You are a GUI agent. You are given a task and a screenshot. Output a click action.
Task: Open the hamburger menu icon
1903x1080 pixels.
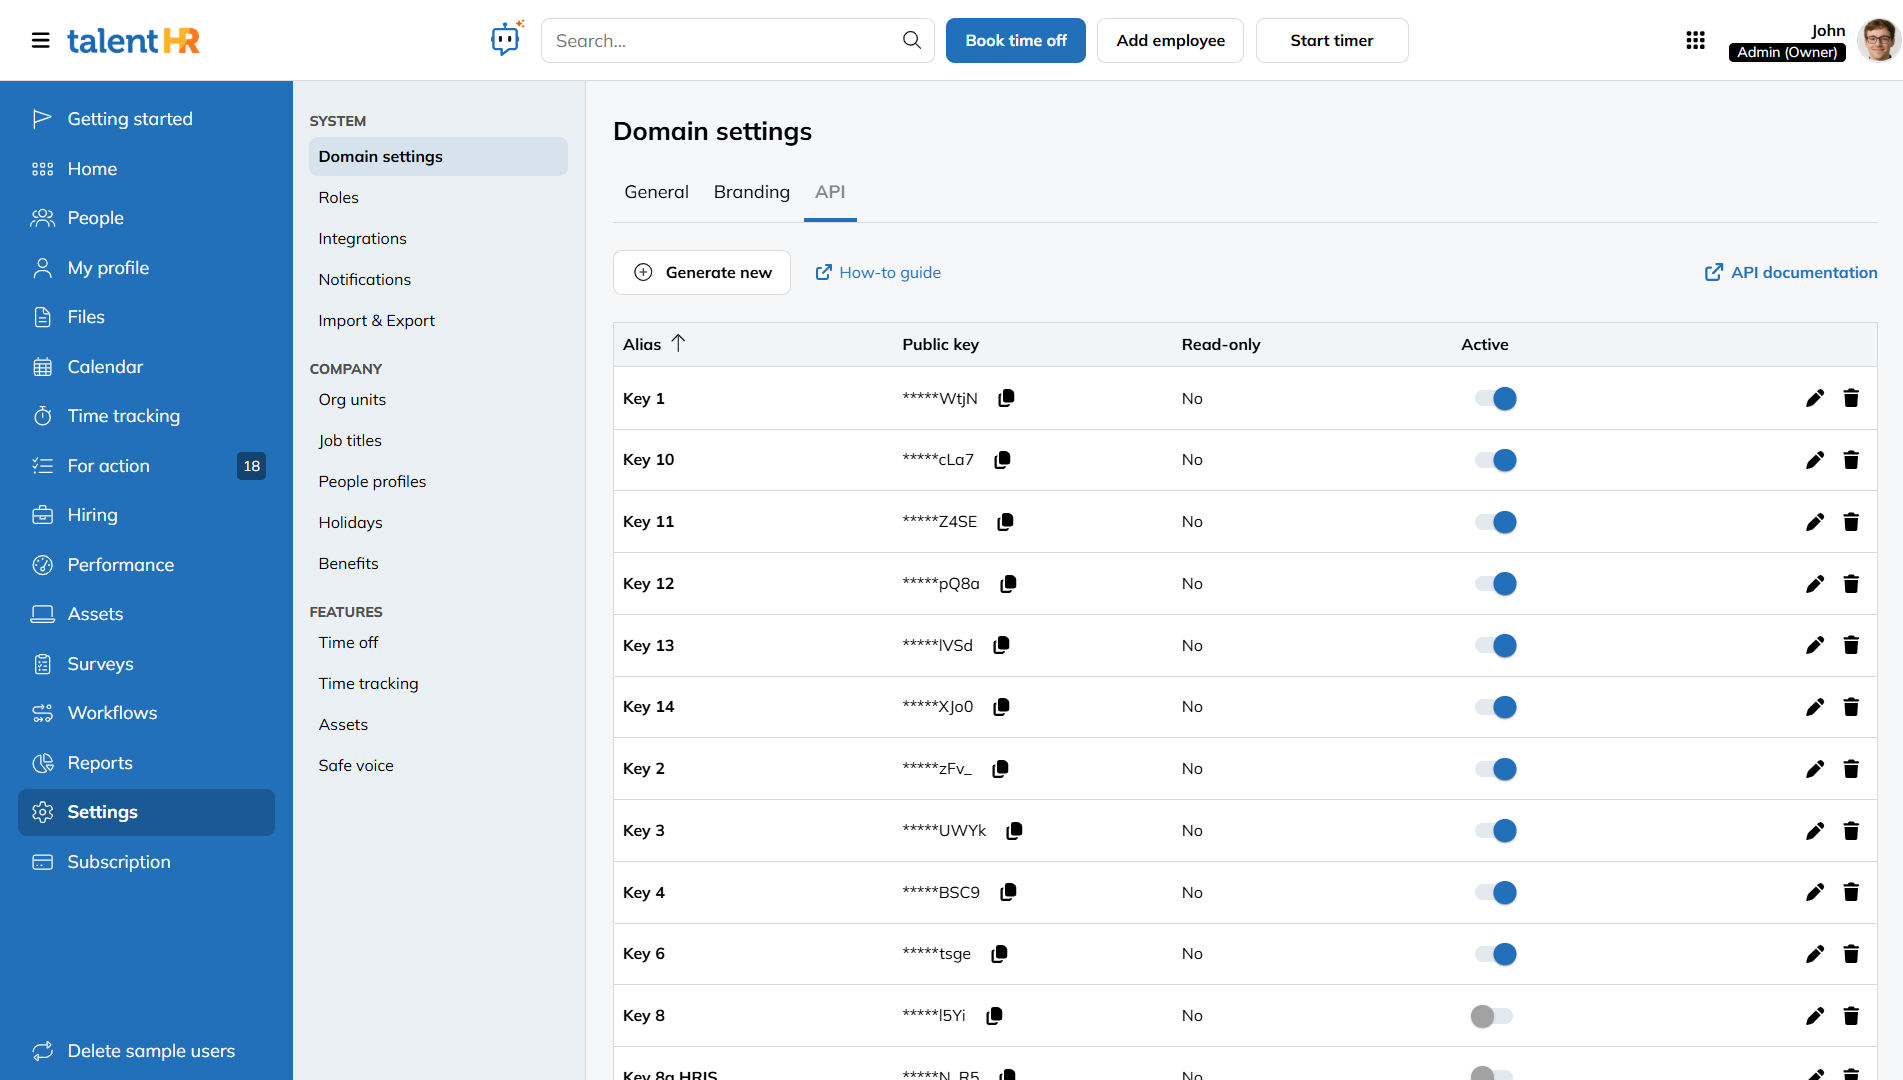[x=41, y=40]
